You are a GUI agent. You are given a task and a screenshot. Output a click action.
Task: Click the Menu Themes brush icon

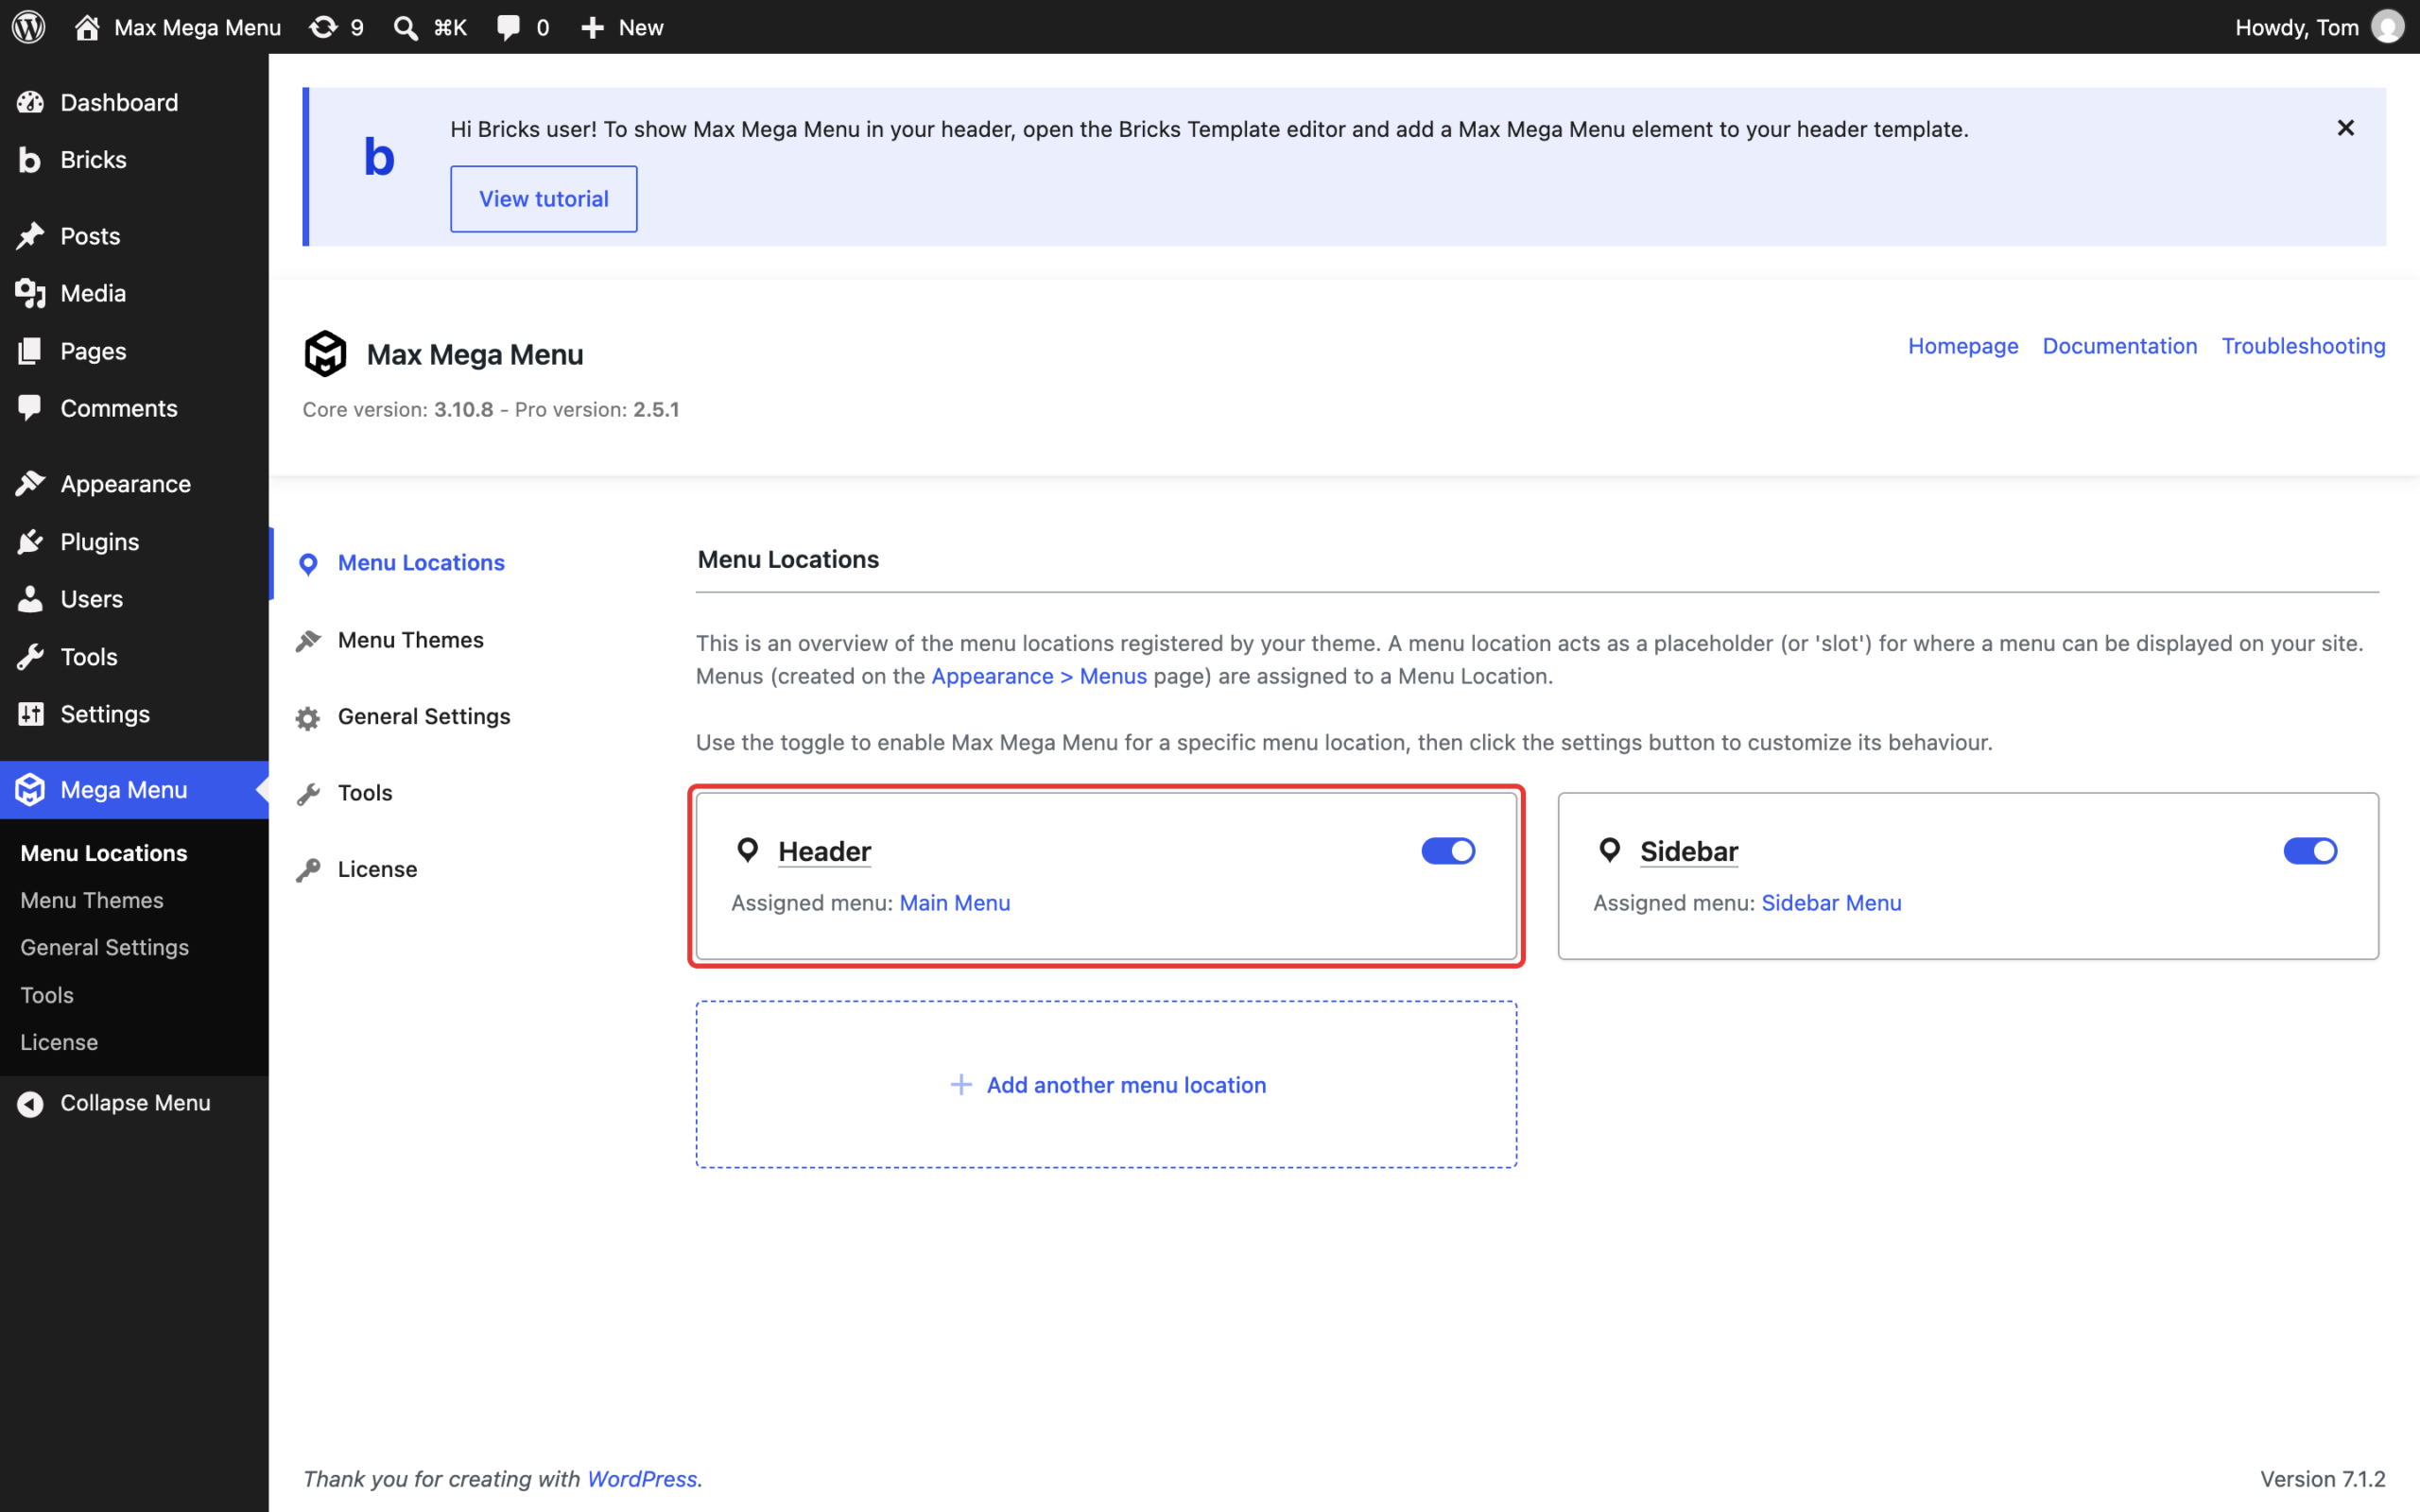[308, 641]
